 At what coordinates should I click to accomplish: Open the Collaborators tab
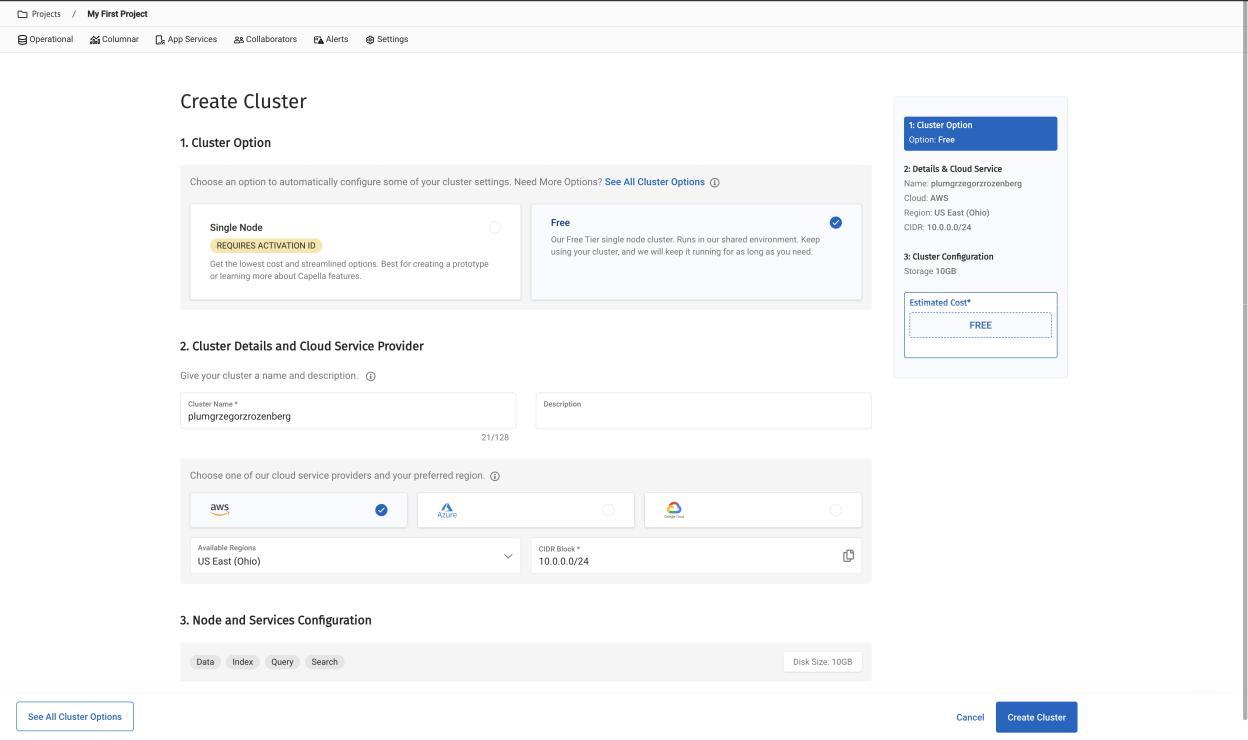point(265,40)
